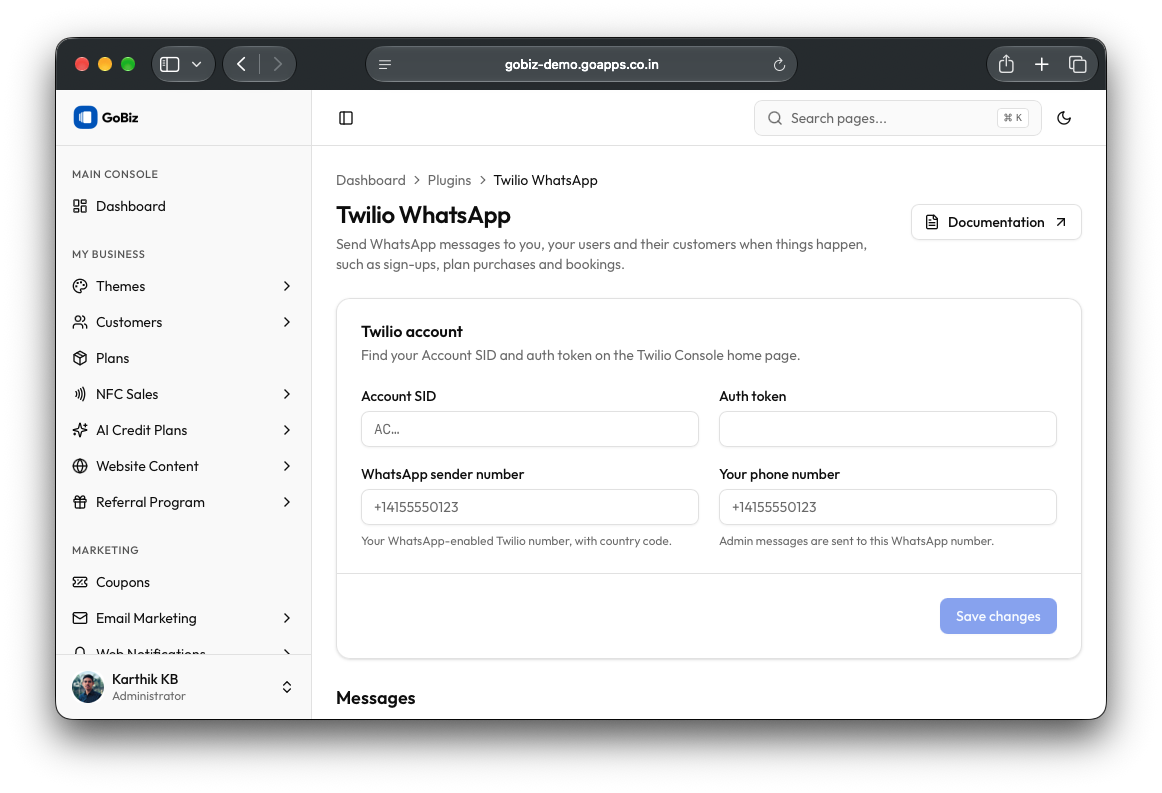Expand the NFC Sales chevron

(x=287, y=394)
